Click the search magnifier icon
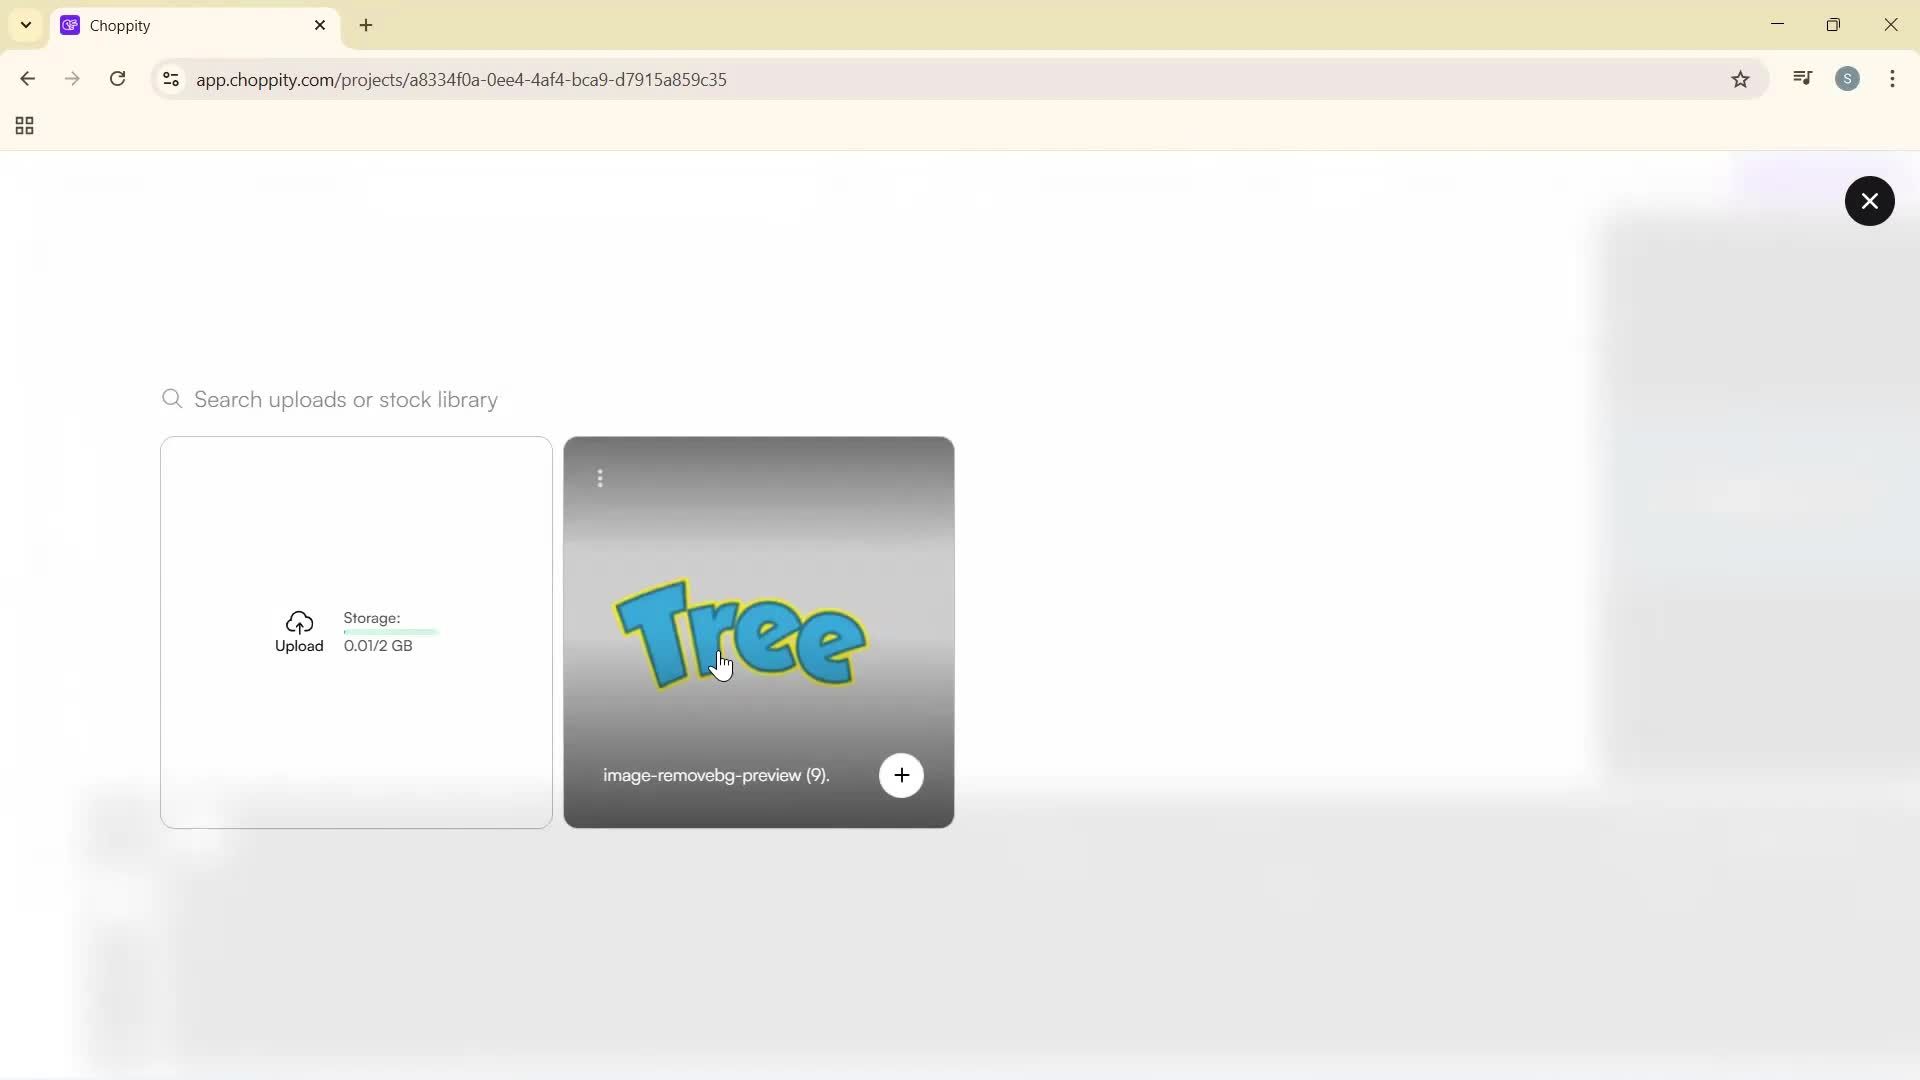The height and width of the screenshot is (1080, 1920). pos(172,400)
